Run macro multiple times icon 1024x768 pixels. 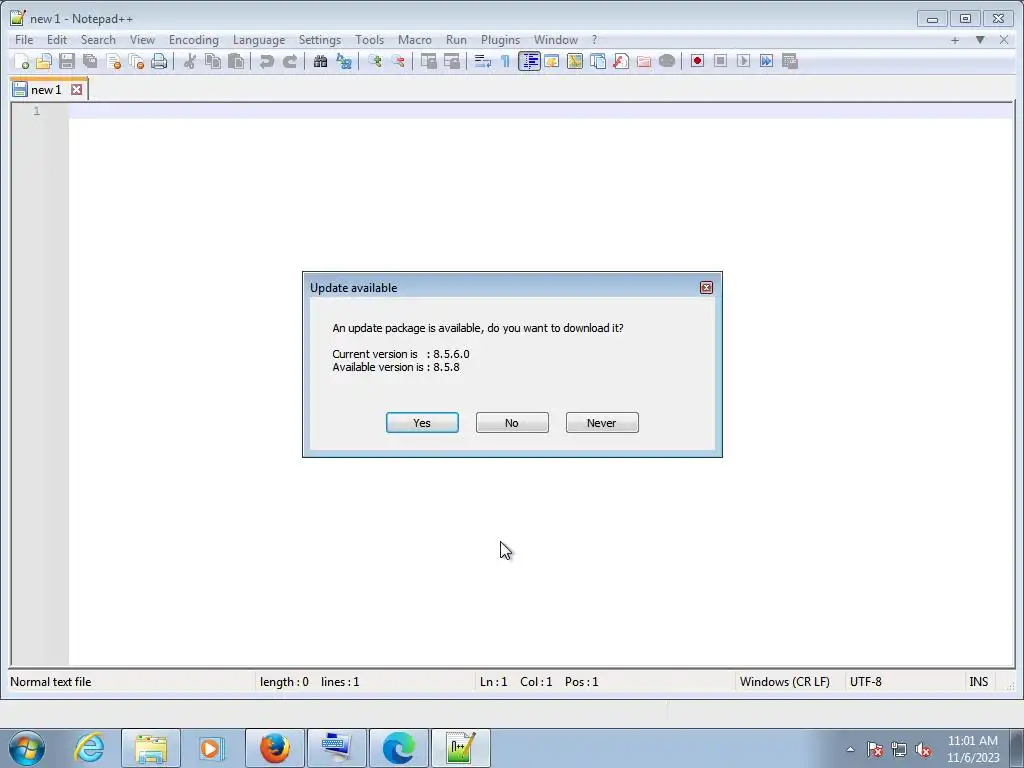pos(767,61)
